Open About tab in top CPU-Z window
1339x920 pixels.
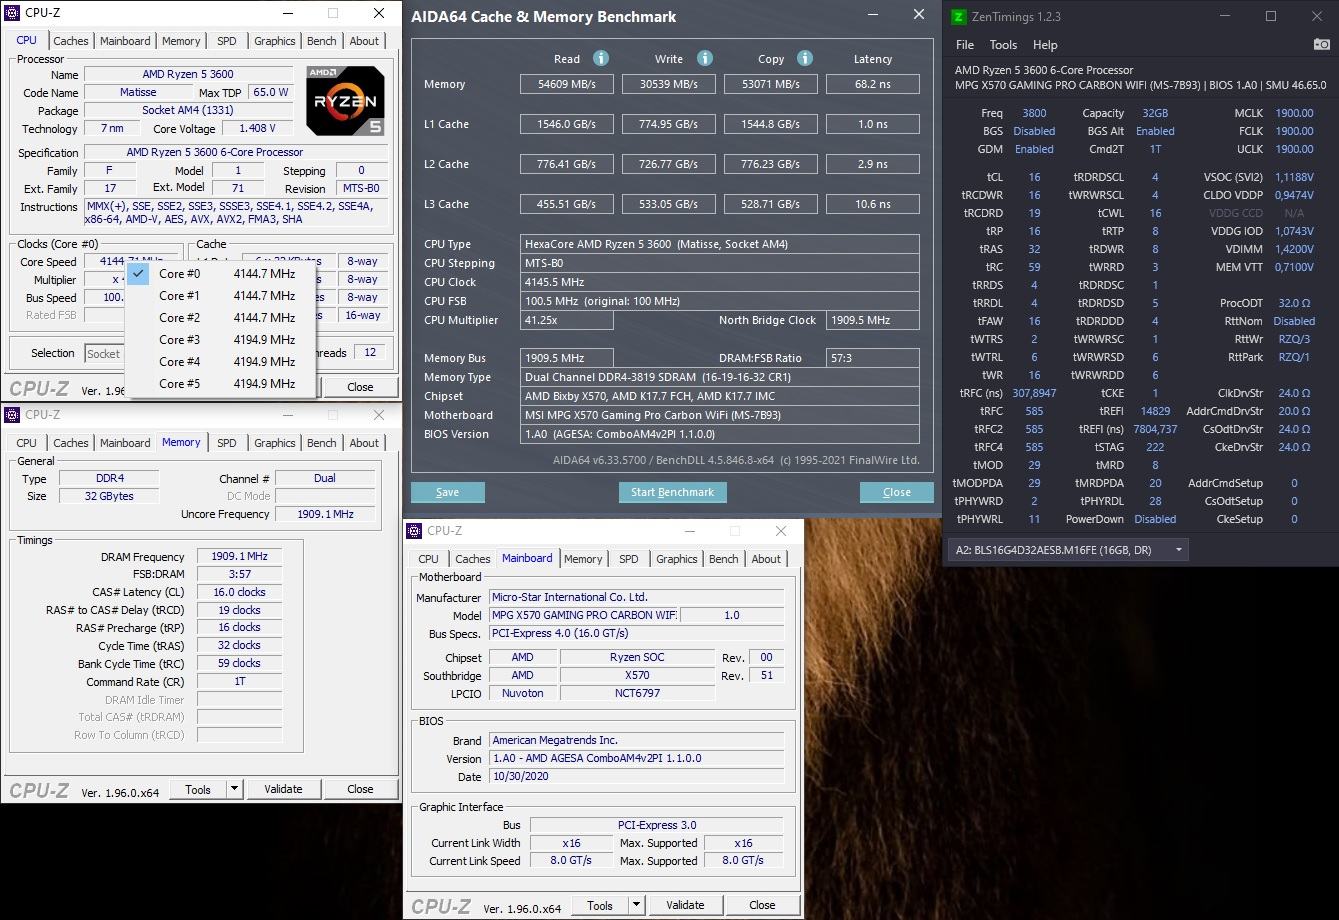coord(364,41)
